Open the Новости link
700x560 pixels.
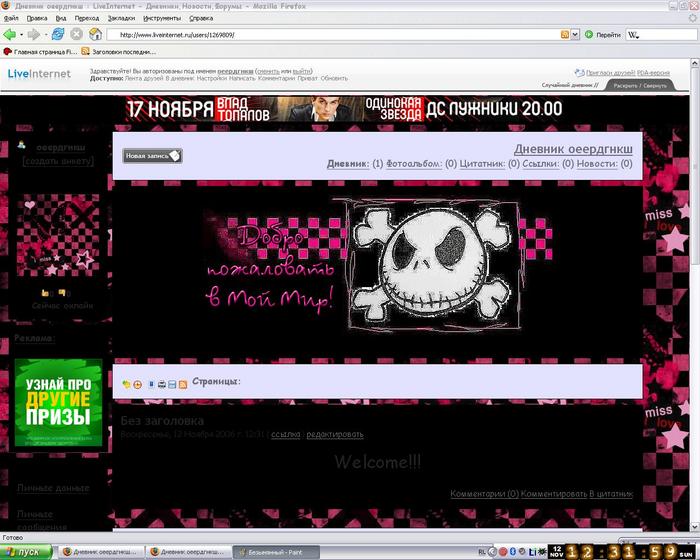[x=597, y=164]
